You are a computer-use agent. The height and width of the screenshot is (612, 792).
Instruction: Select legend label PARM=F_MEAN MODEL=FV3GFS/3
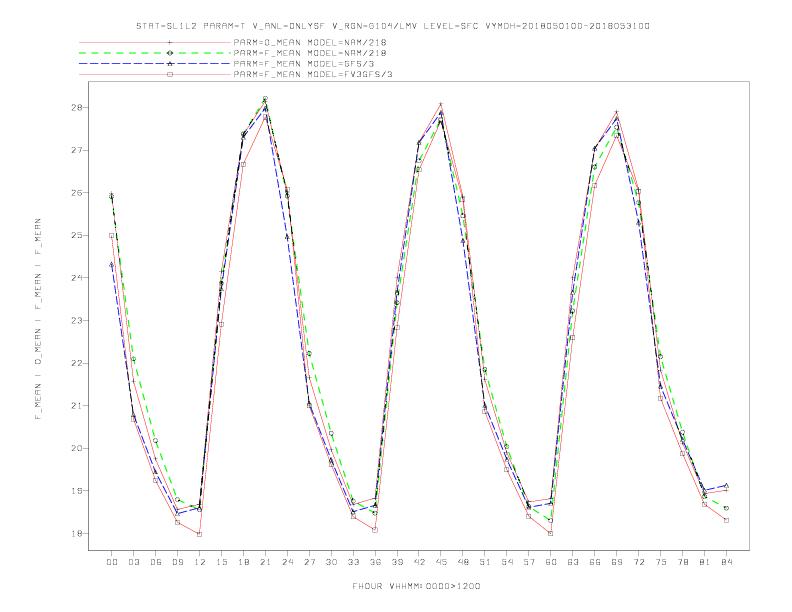tap(313, 74)
